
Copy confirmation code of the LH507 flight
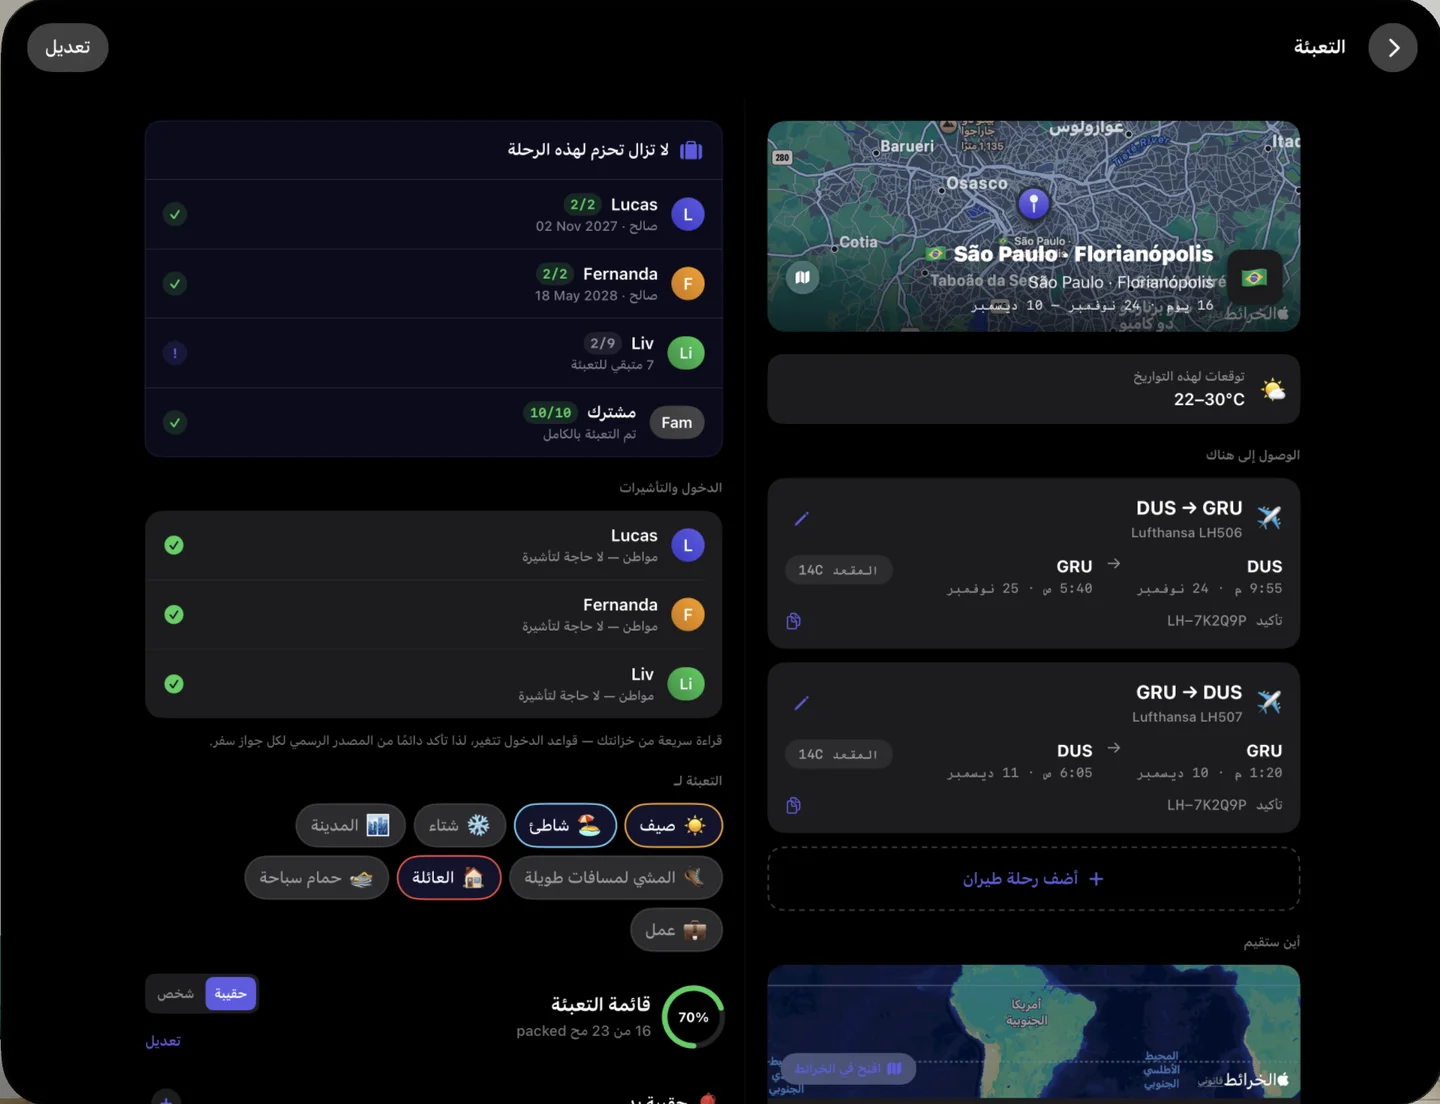(x=793, y=805)
